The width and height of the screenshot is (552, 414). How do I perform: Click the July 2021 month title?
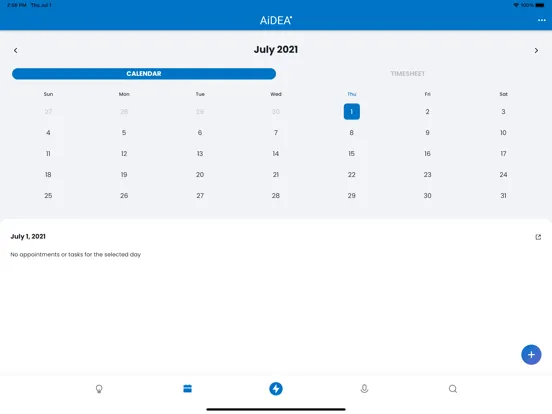click(x=276, y=50)
